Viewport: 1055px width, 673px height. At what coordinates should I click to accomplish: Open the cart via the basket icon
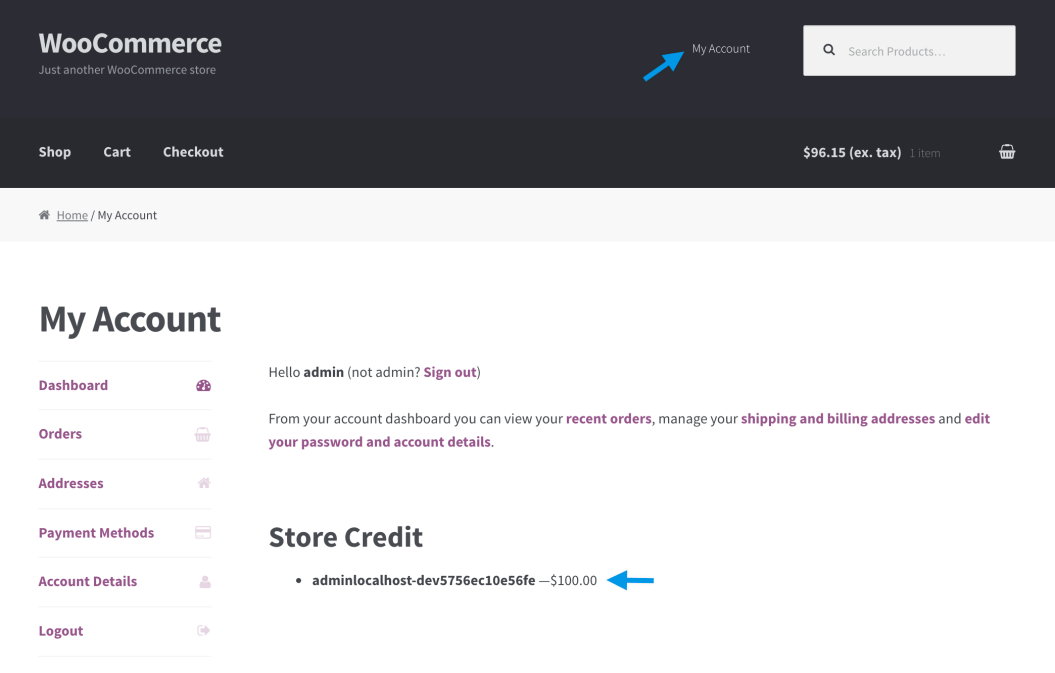click(1007, 151)
